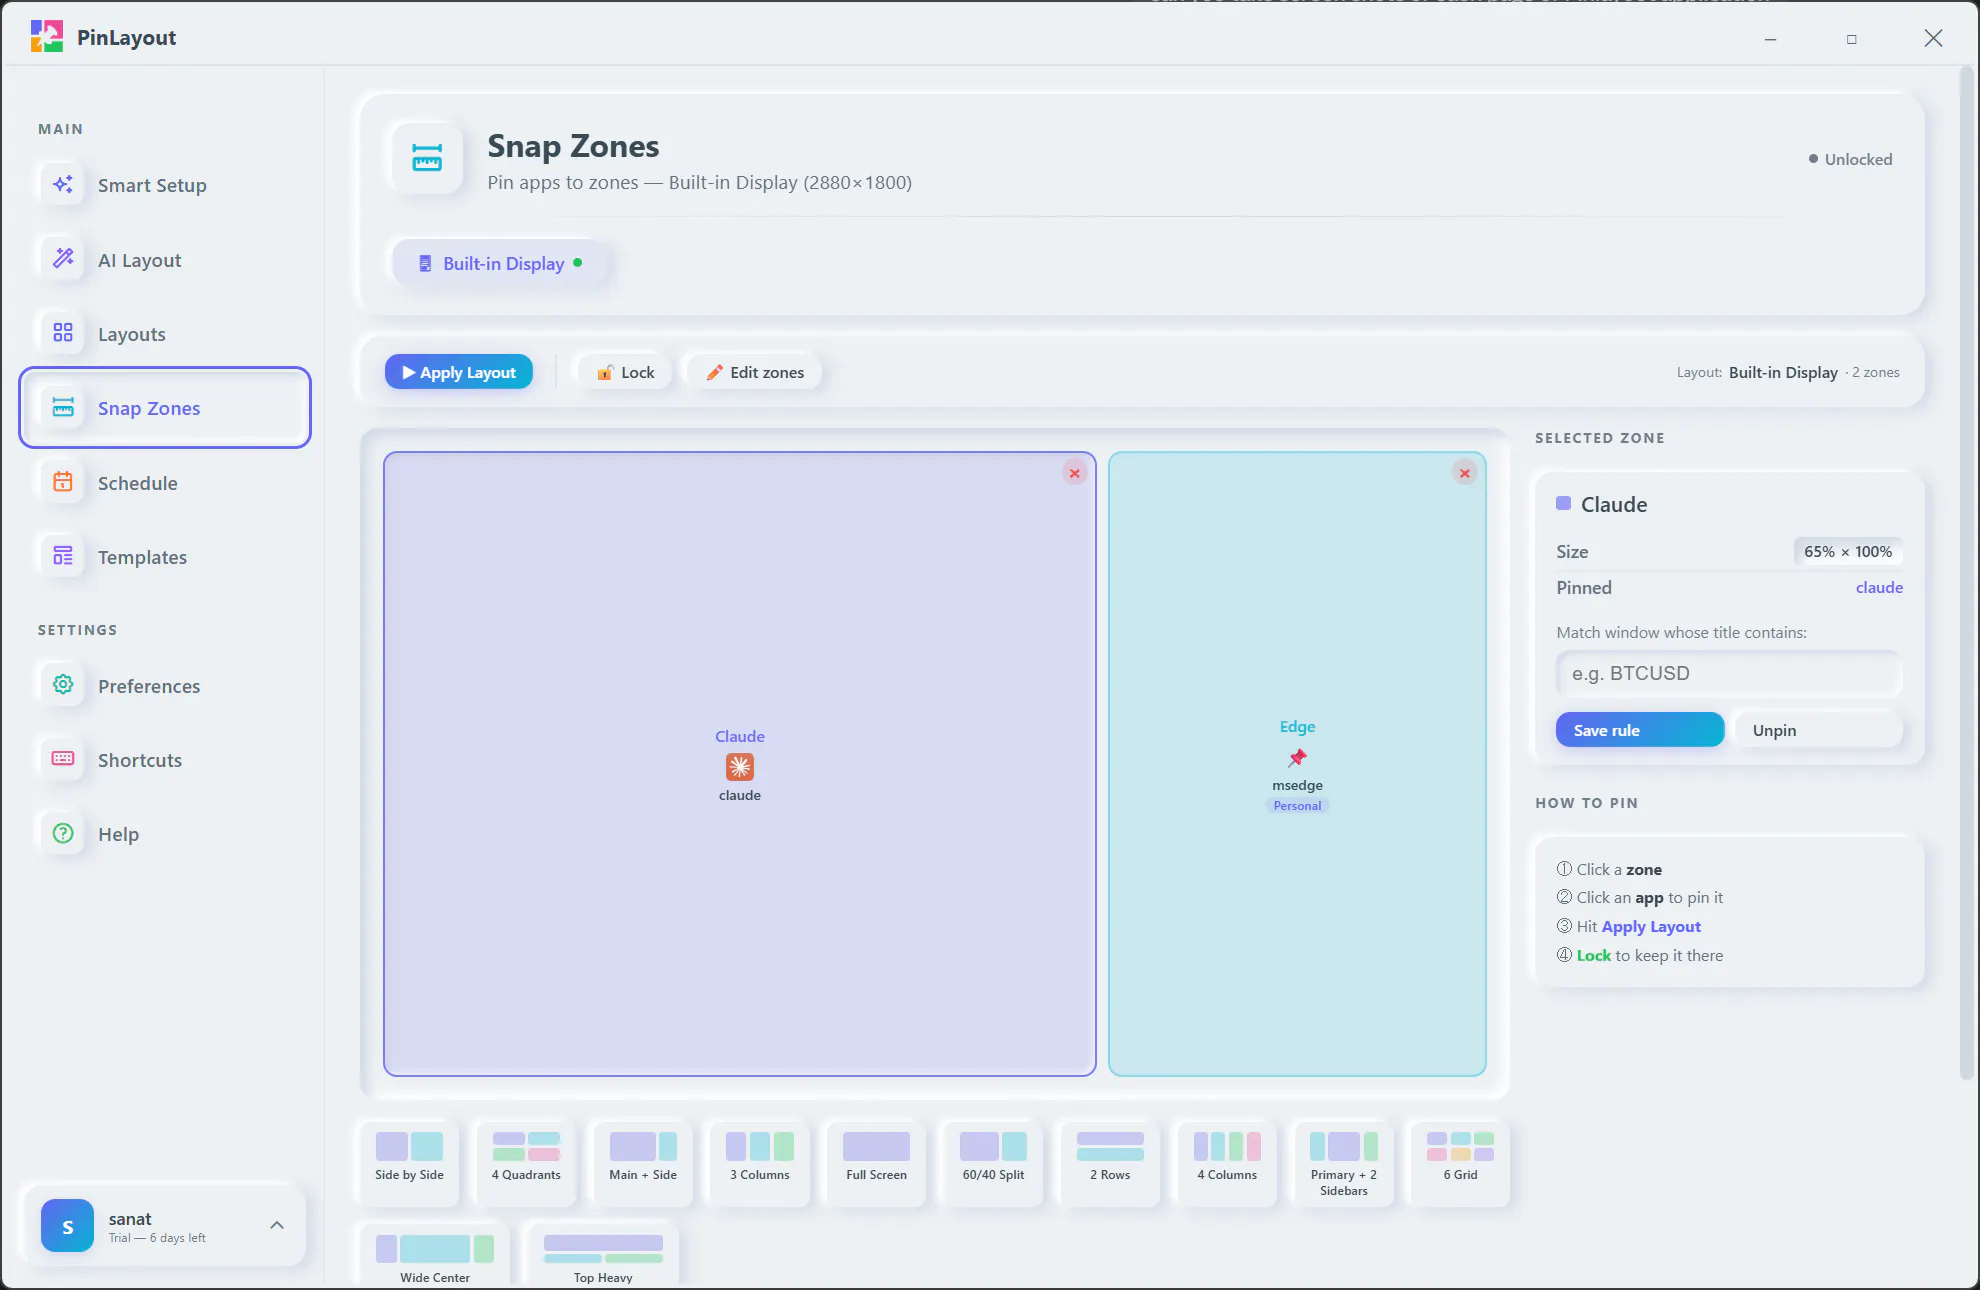Click the Edit zones button
The width and height of the screenshot is (1980, 1290).
tap(755, 372)
